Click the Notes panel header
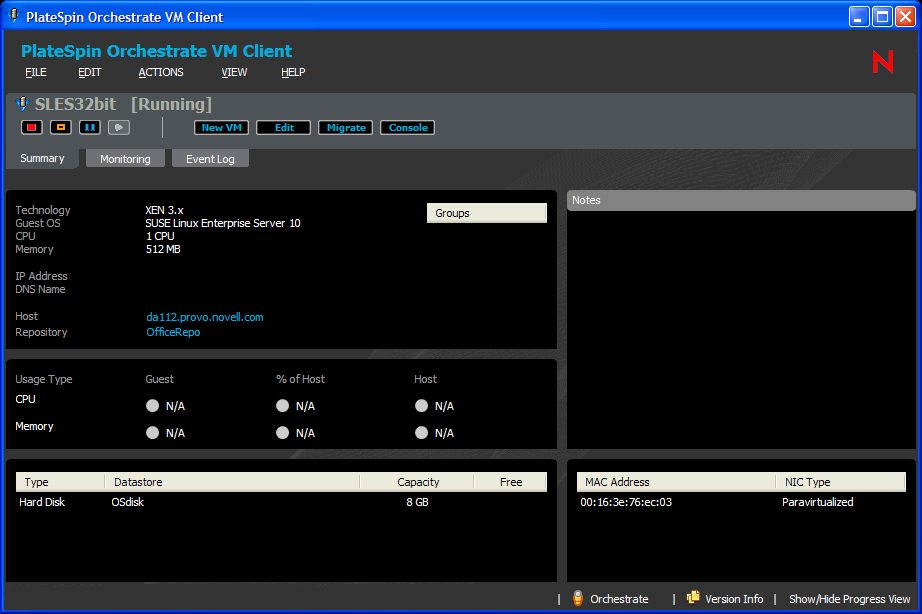922x614 pixels. 741,200
